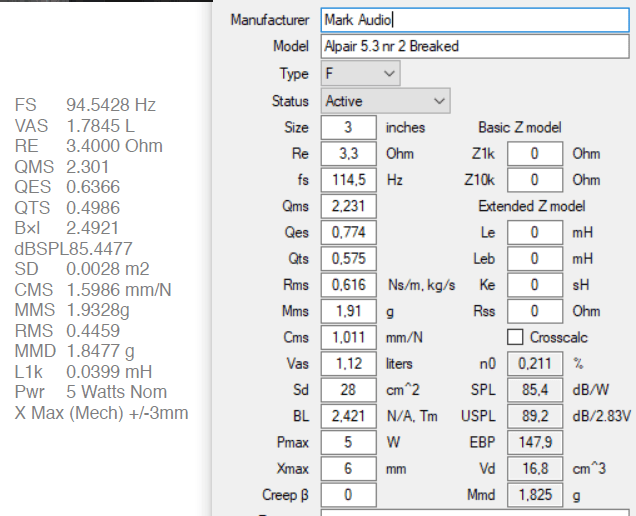This screenshot has height=516, width=636.
Task: Click the MMS 1.9328g spec line
Action: tap(72, 310)
